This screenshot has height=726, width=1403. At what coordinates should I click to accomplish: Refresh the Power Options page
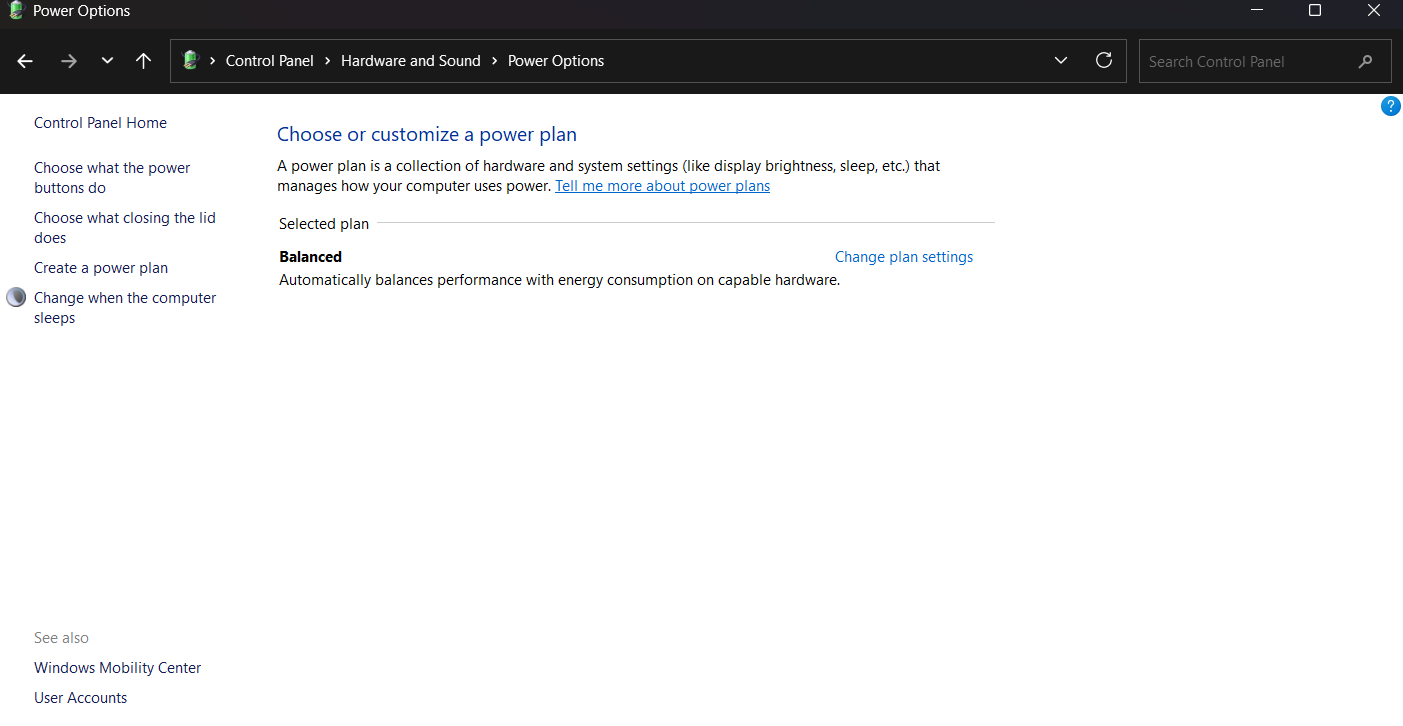[x=1104, y=60]
